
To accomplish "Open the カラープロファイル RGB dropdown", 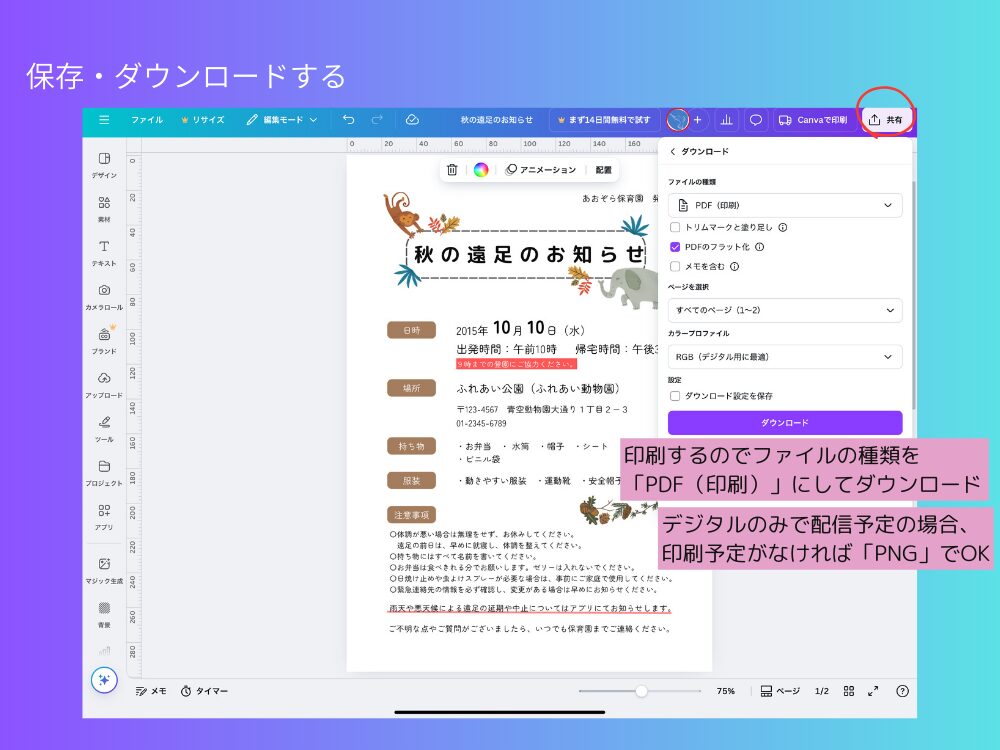I will click(784, 357).
